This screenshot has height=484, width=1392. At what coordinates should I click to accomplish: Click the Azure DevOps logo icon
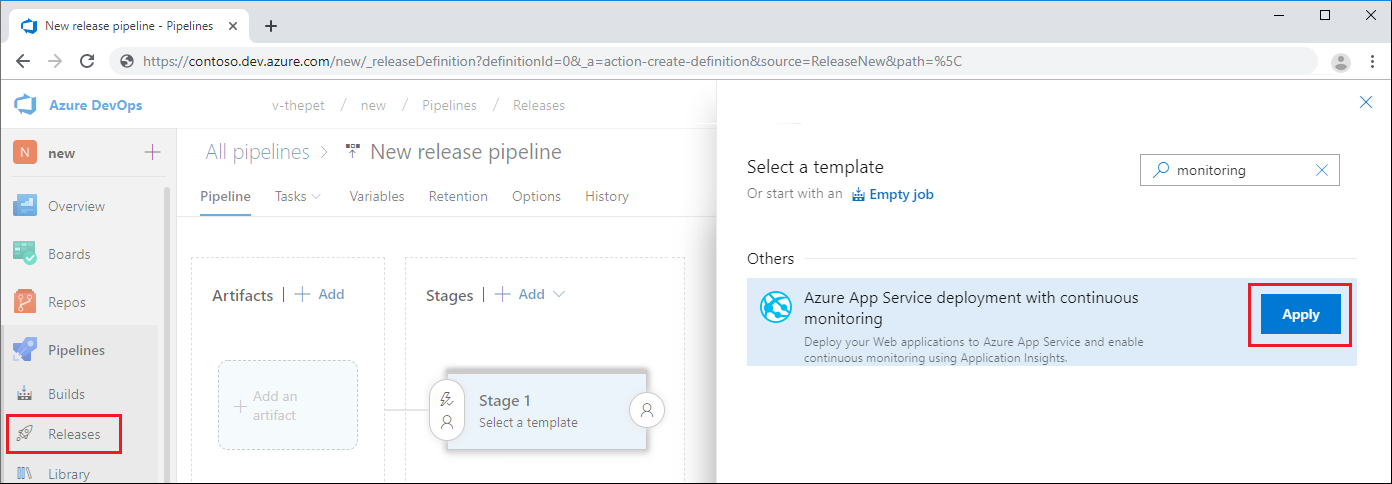(x=25, y=105)
